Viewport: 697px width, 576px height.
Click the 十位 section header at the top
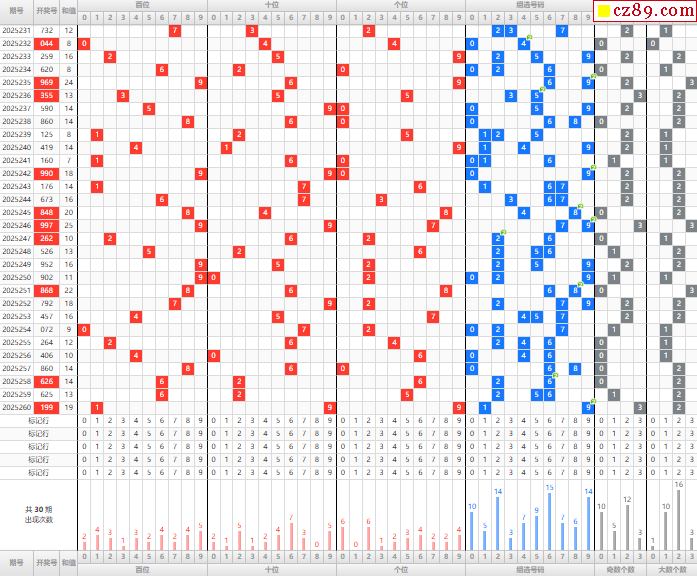coord(272,5)
